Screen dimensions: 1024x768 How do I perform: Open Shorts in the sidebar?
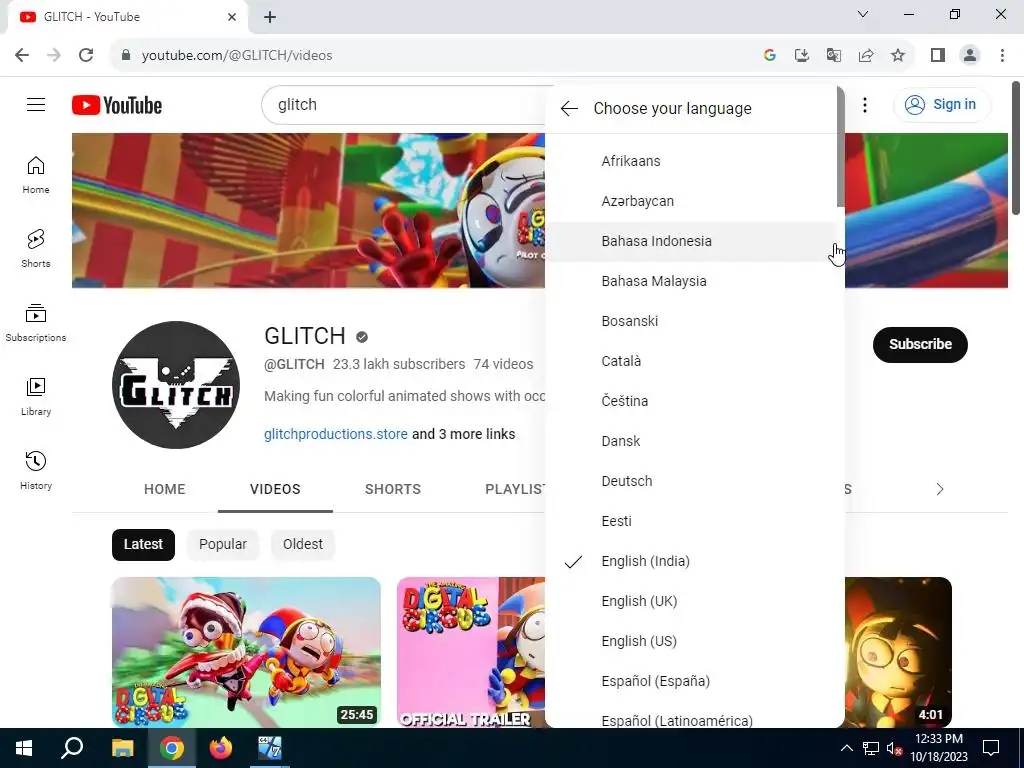36,249
